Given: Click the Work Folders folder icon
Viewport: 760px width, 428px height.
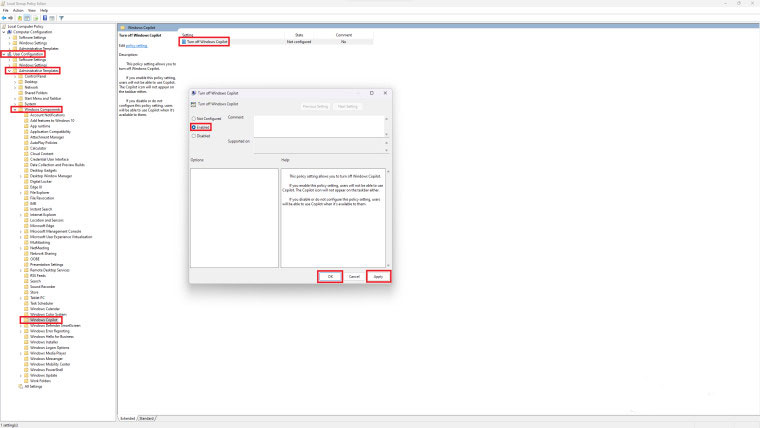Looking at the screenshot, I should pyautogui.click(x=26, y=381).
